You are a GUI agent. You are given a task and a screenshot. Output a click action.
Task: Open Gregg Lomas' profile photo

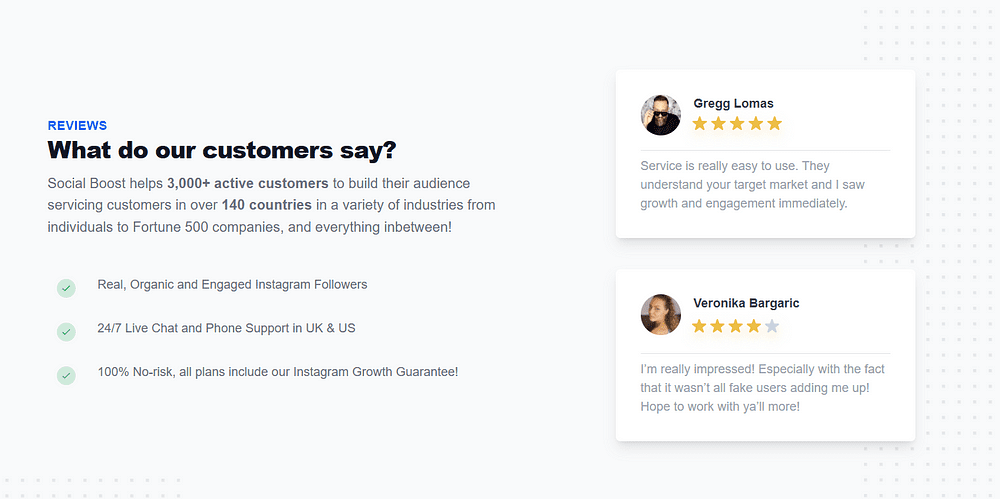pyautogui.click(x=661, y=115)
